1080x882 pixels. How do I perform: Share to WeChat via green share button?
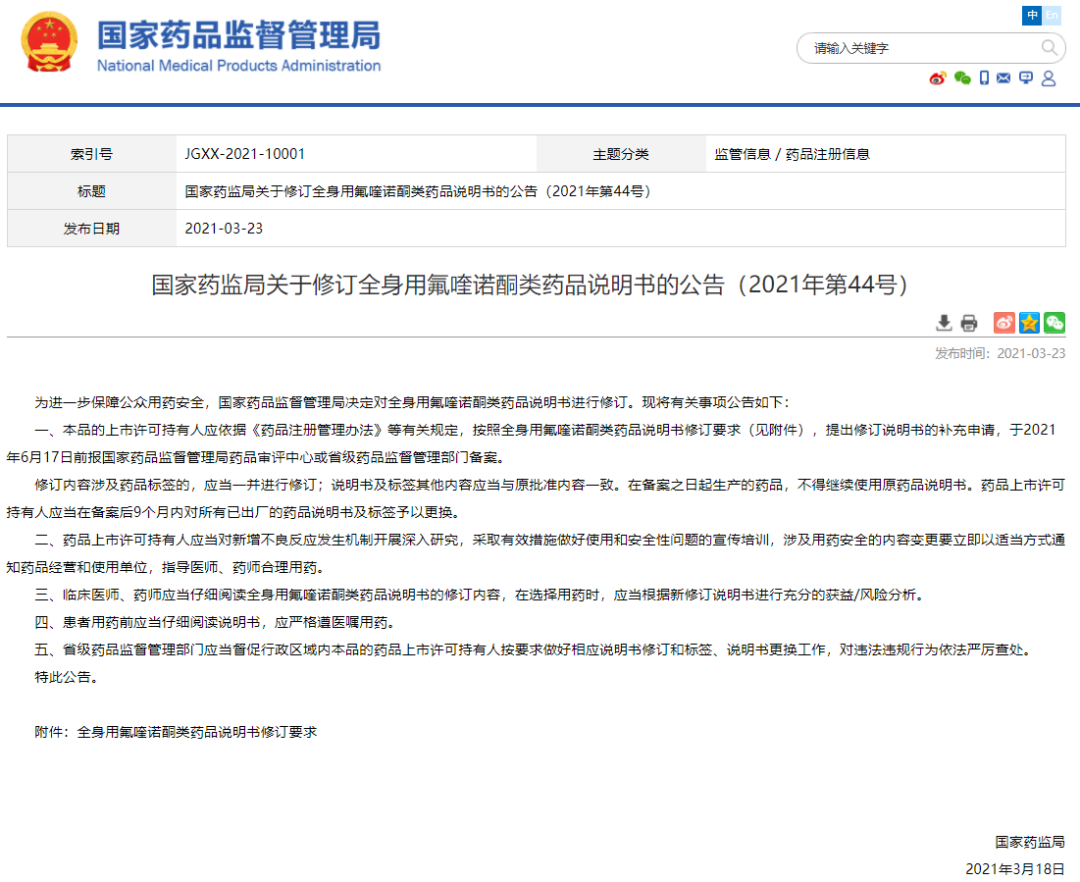1054,323
